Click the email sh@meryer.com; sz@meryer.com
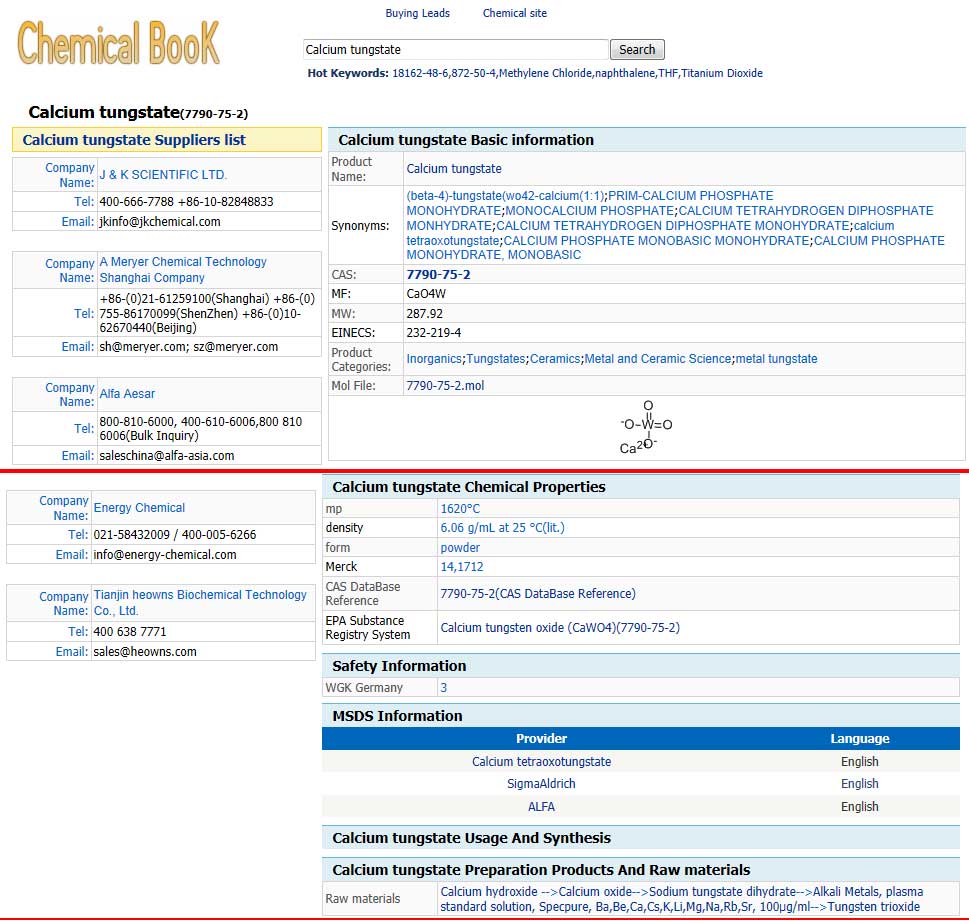The height and width of the screenshot is (924, 969). coord(188,347)
